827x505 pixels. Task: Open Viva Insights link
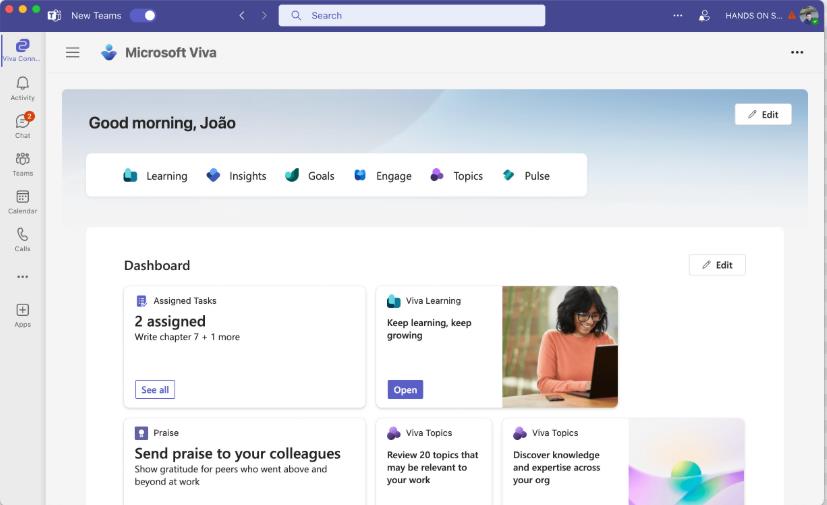[x=236, y=176]
